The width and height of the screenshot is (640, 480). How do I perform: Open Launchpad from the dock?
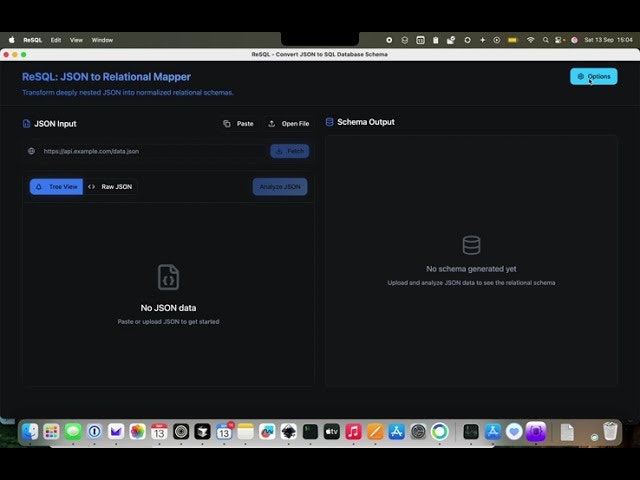(51, 432)
